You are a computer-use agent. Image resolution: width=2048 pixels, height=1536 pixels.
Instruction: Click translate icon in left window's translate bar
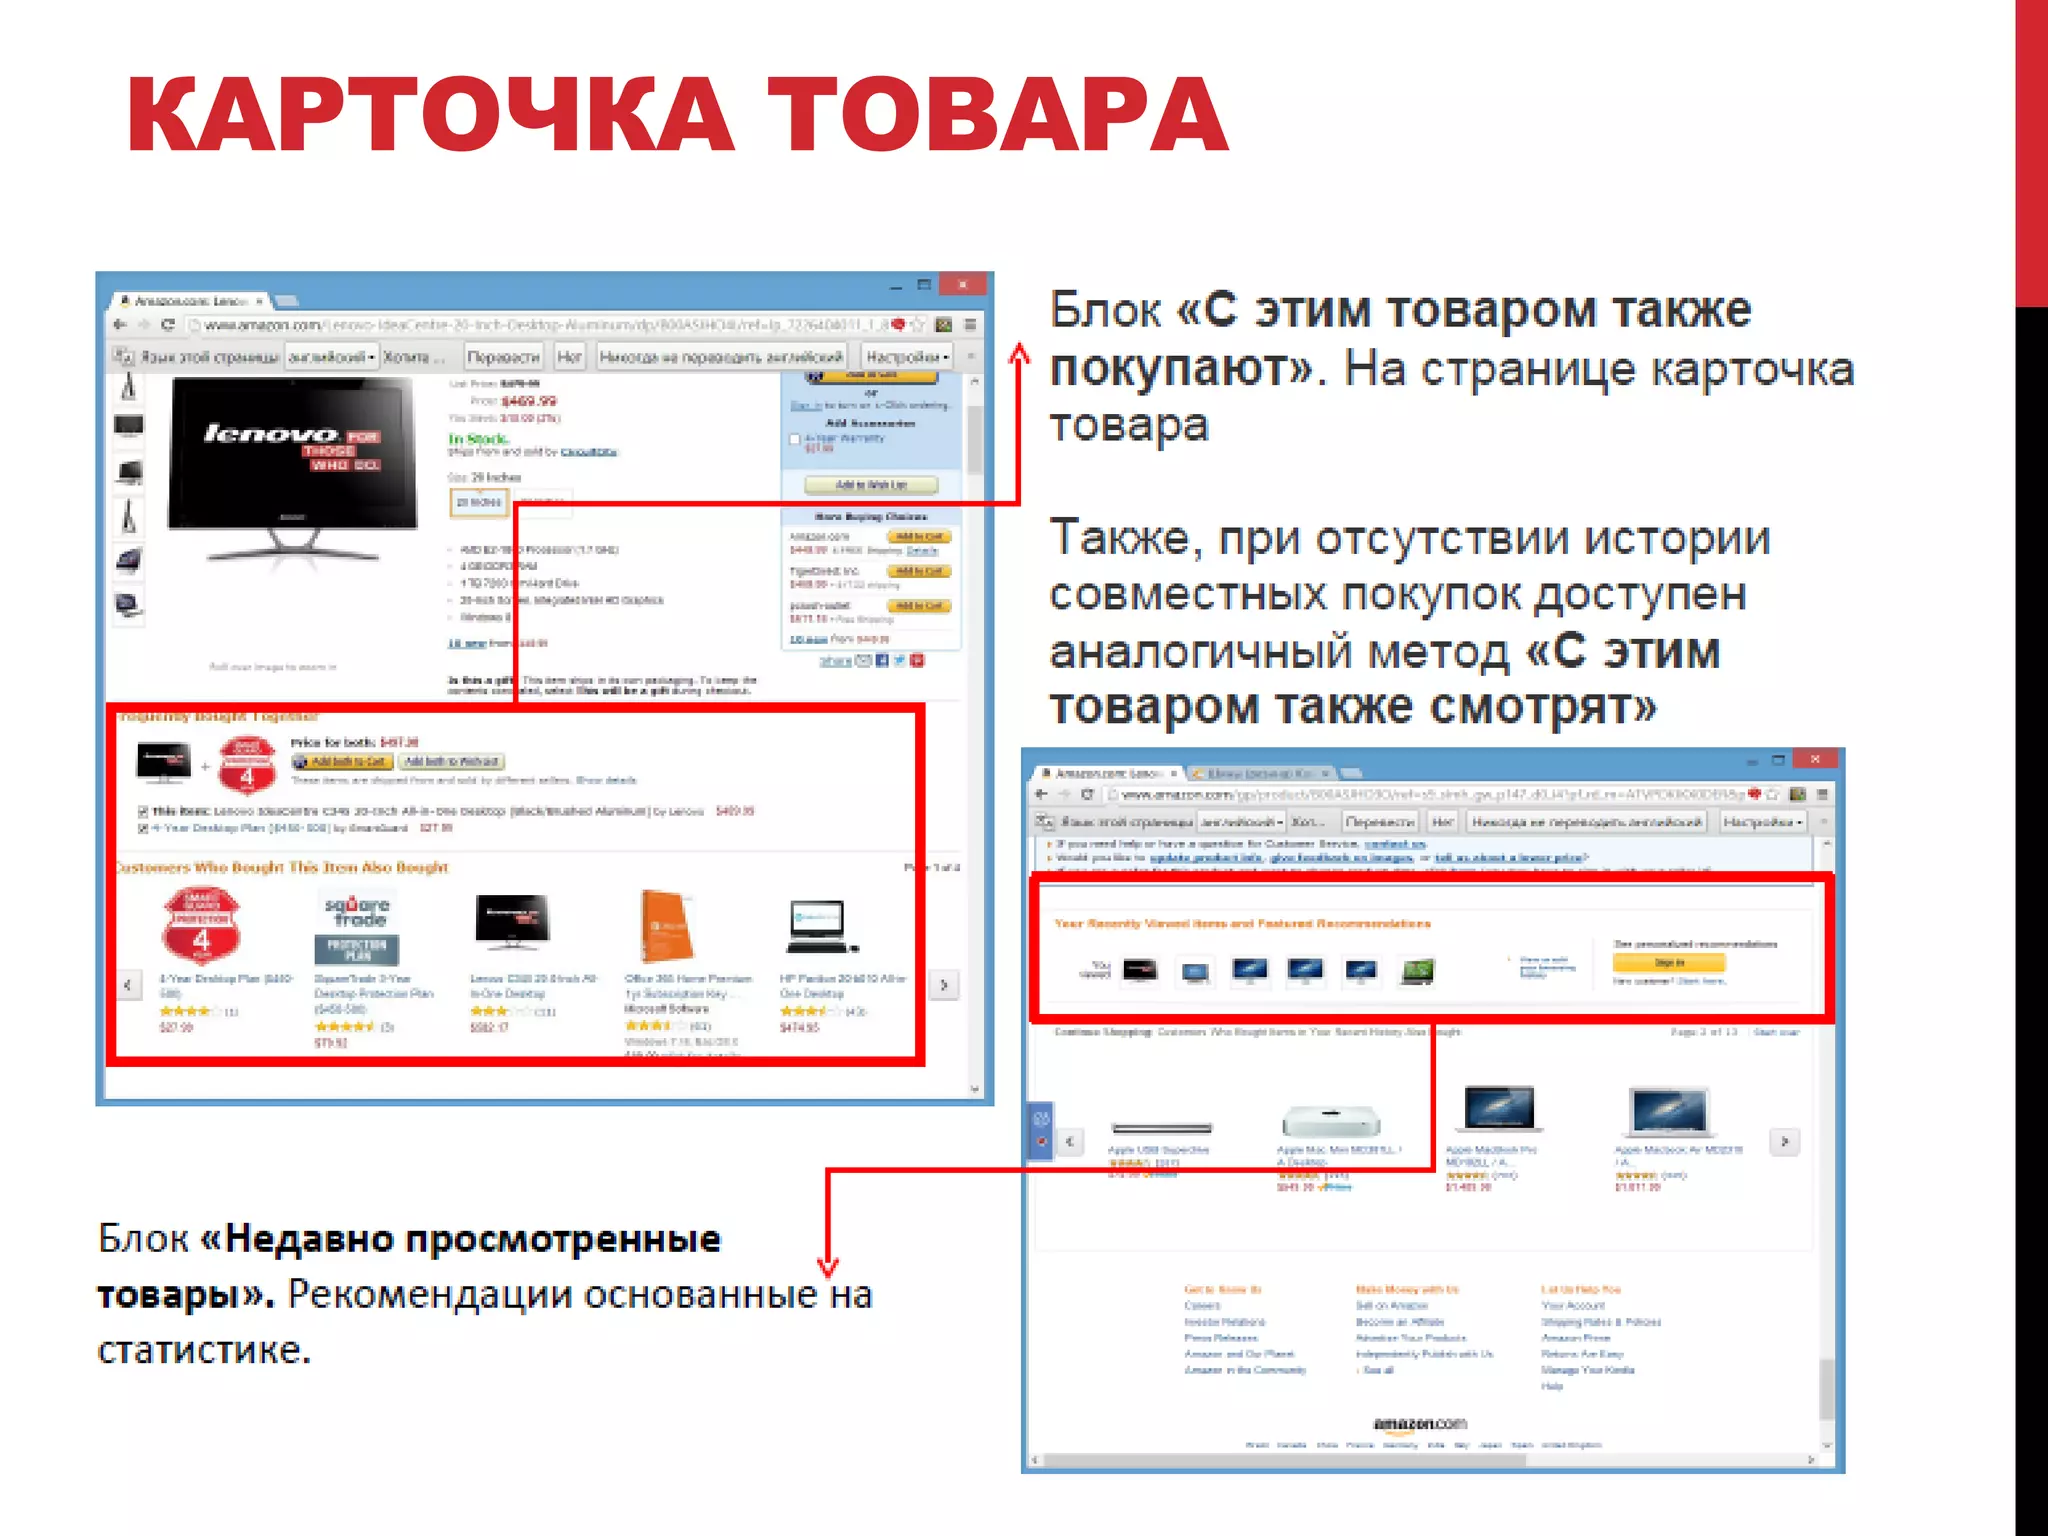(123, 356)
